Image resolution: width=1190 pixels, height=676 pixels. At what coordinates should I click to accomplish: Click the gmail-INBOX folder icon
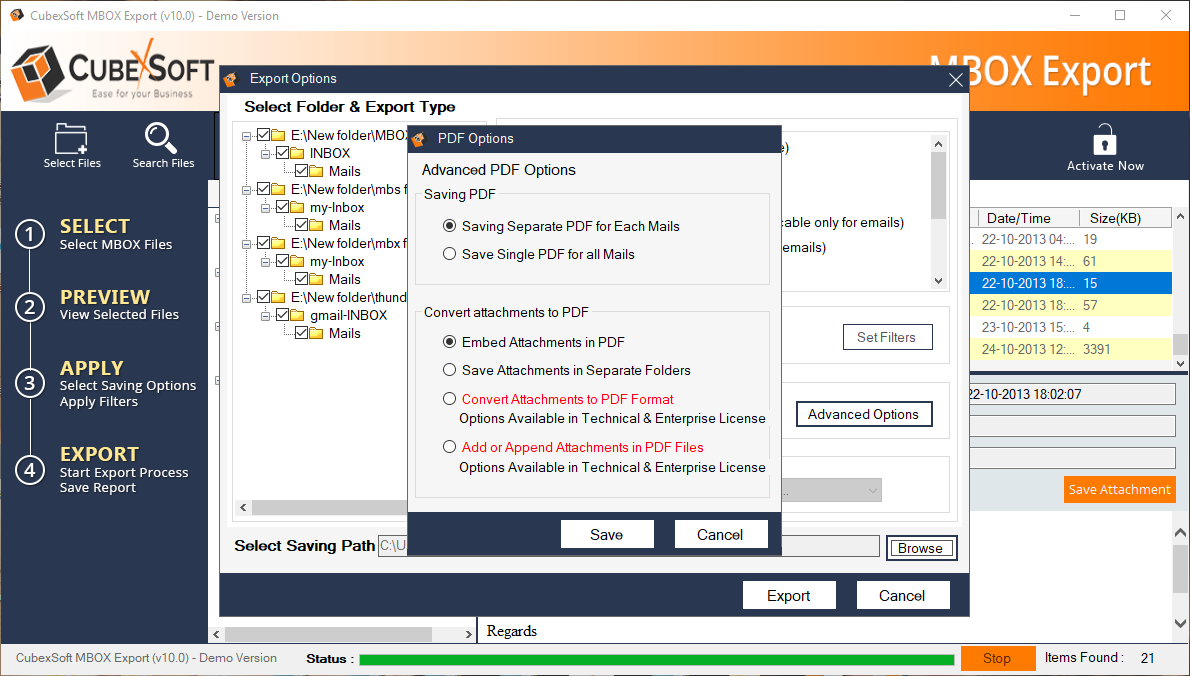point(298,315)
